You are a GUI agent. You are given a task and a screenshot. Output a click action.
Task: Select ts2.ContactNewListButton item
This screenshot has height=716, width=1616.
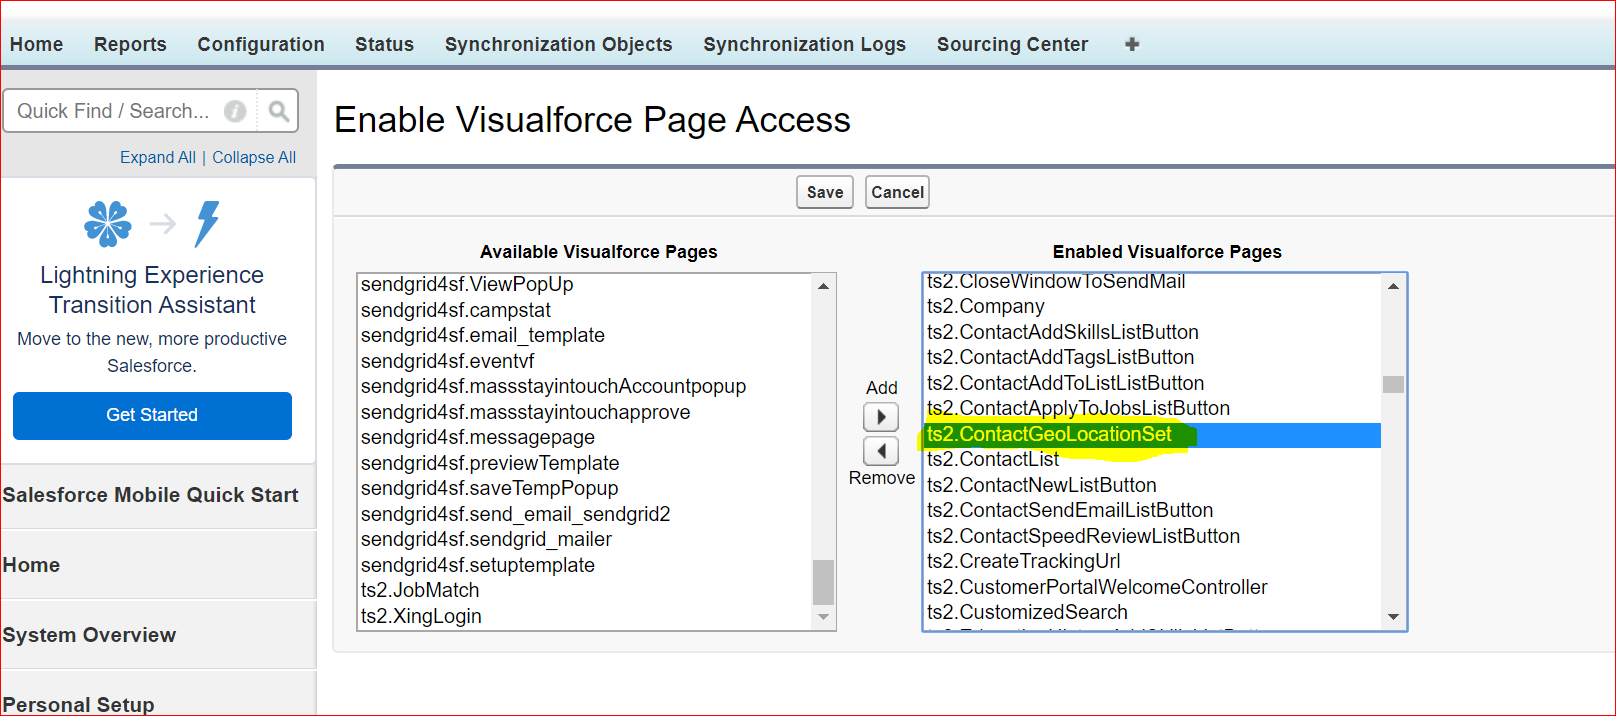1152,485
